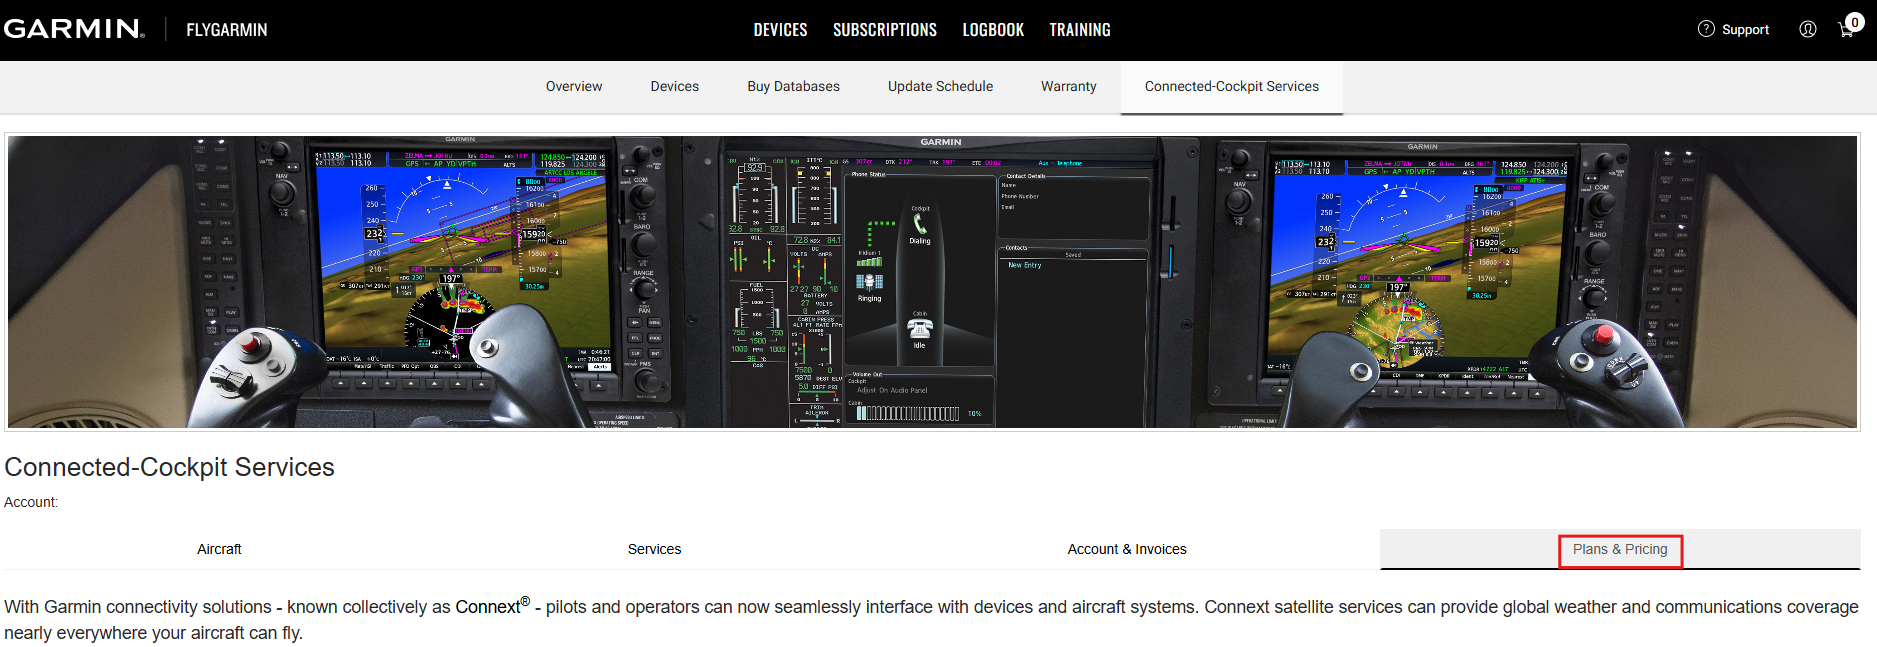Click the Account: label

(x=31, y=502)
